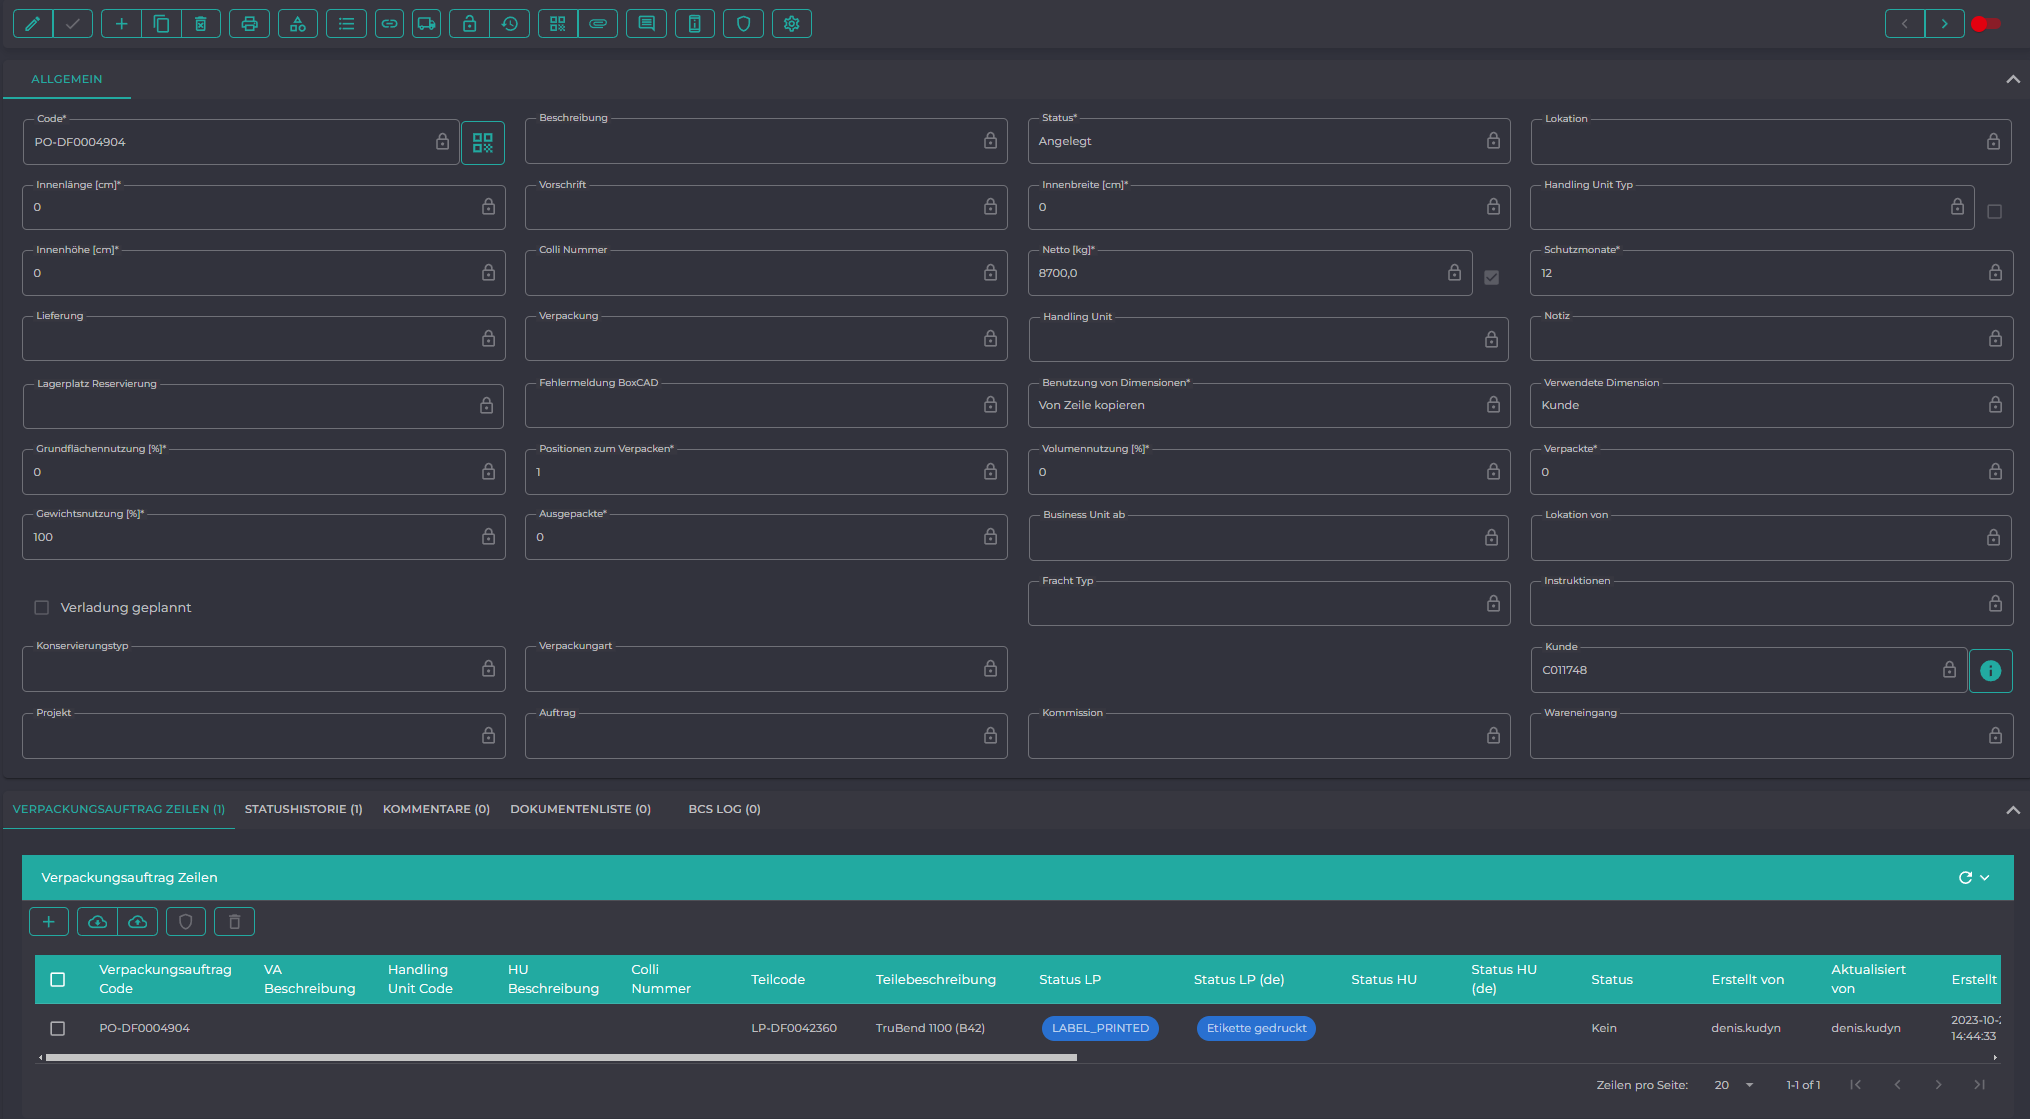This screenshot has height=1119, width=2030.
Task: Tick the select-all checkbox in table header
Action: click(x=58, y=980)
